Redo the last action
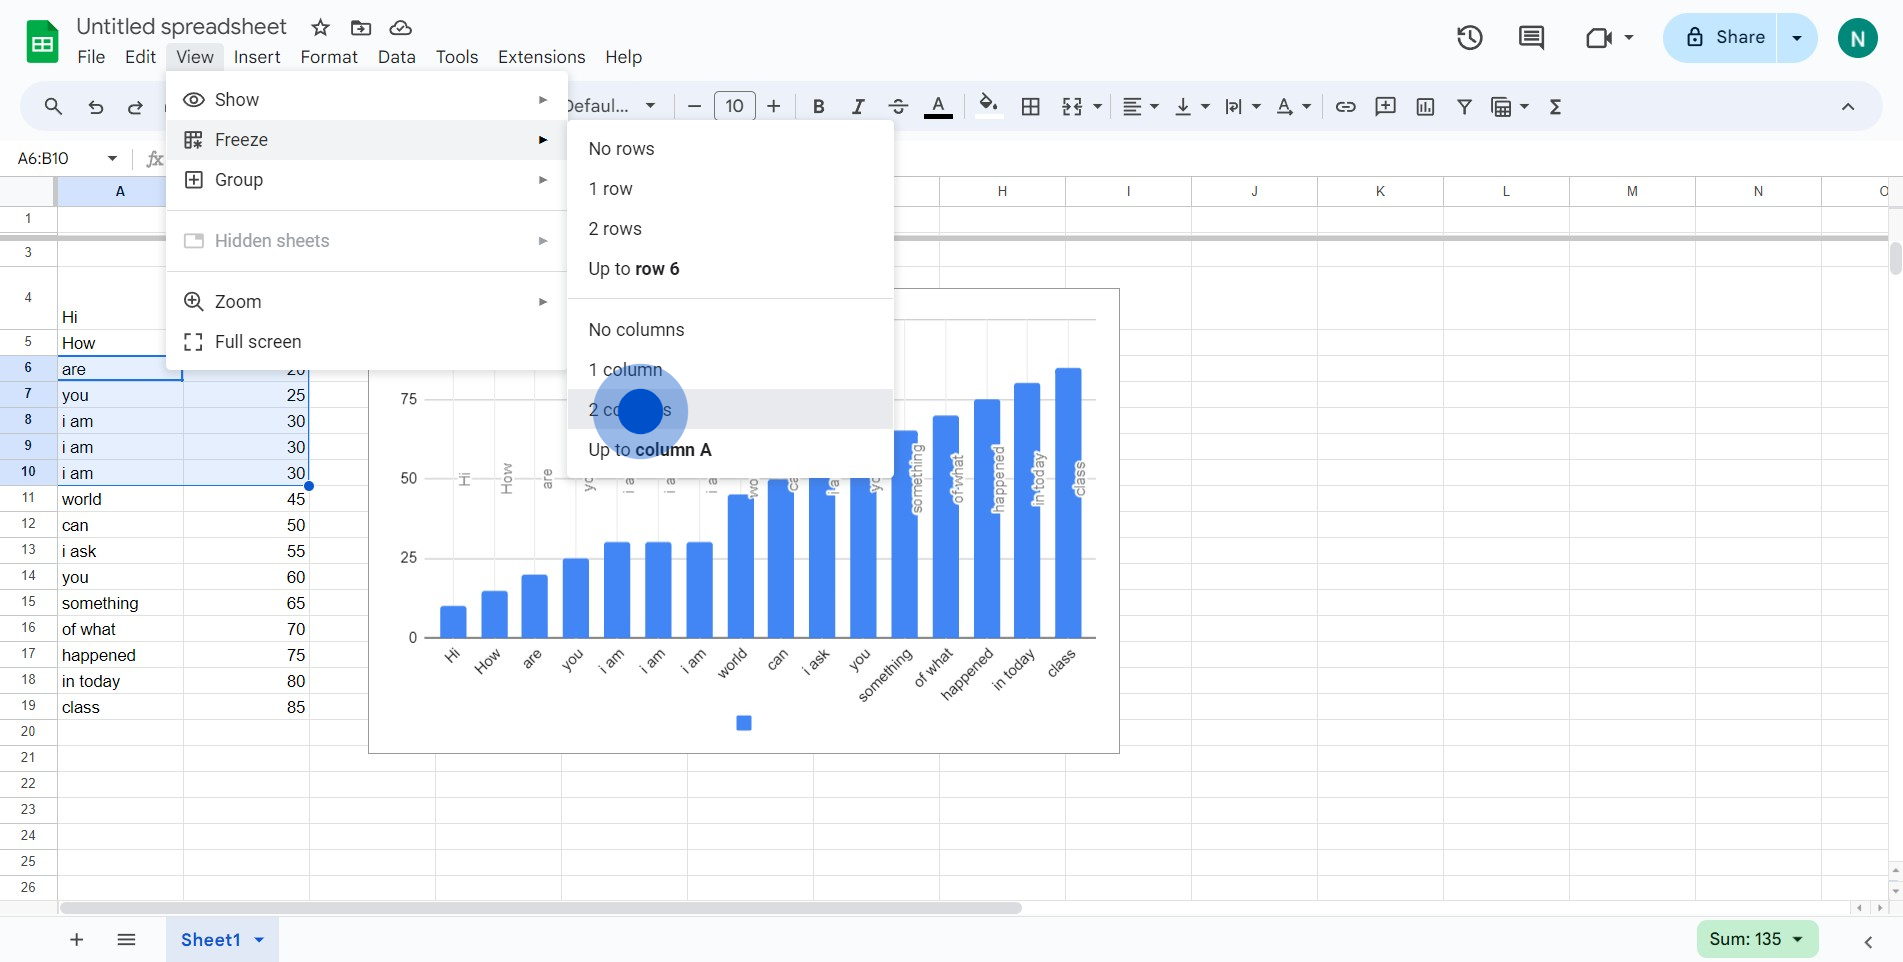1903x962 pixels. [135, 107]
